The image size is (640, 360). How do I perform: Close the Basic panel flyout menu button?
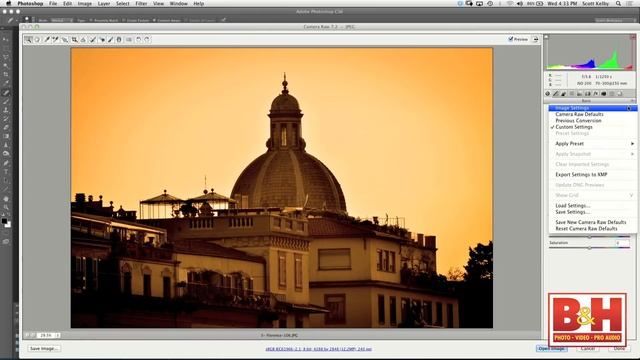click(633, 100)
